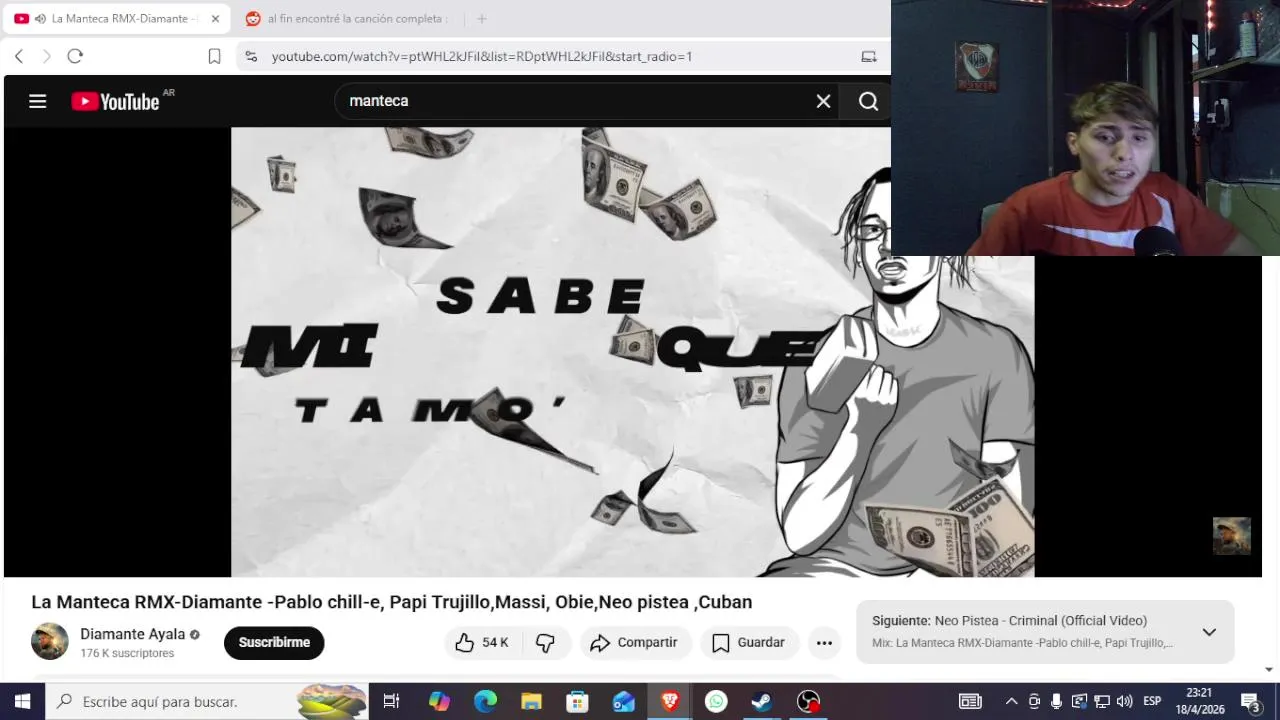
Task: Click the microphone icon in the system tray
Action: (x=1056, y=701)
